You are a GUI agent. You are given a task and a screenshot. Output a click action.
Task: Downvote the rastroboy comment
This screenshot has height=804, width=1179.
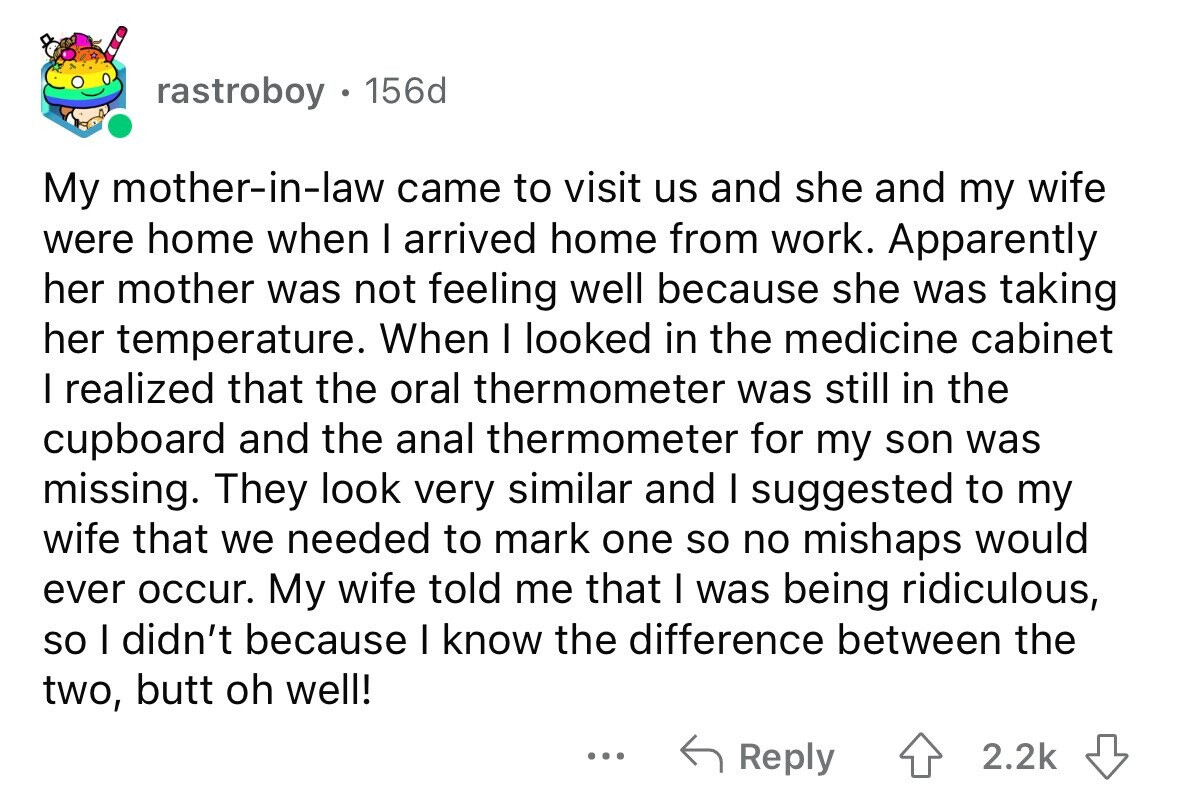coord(1107,757)
